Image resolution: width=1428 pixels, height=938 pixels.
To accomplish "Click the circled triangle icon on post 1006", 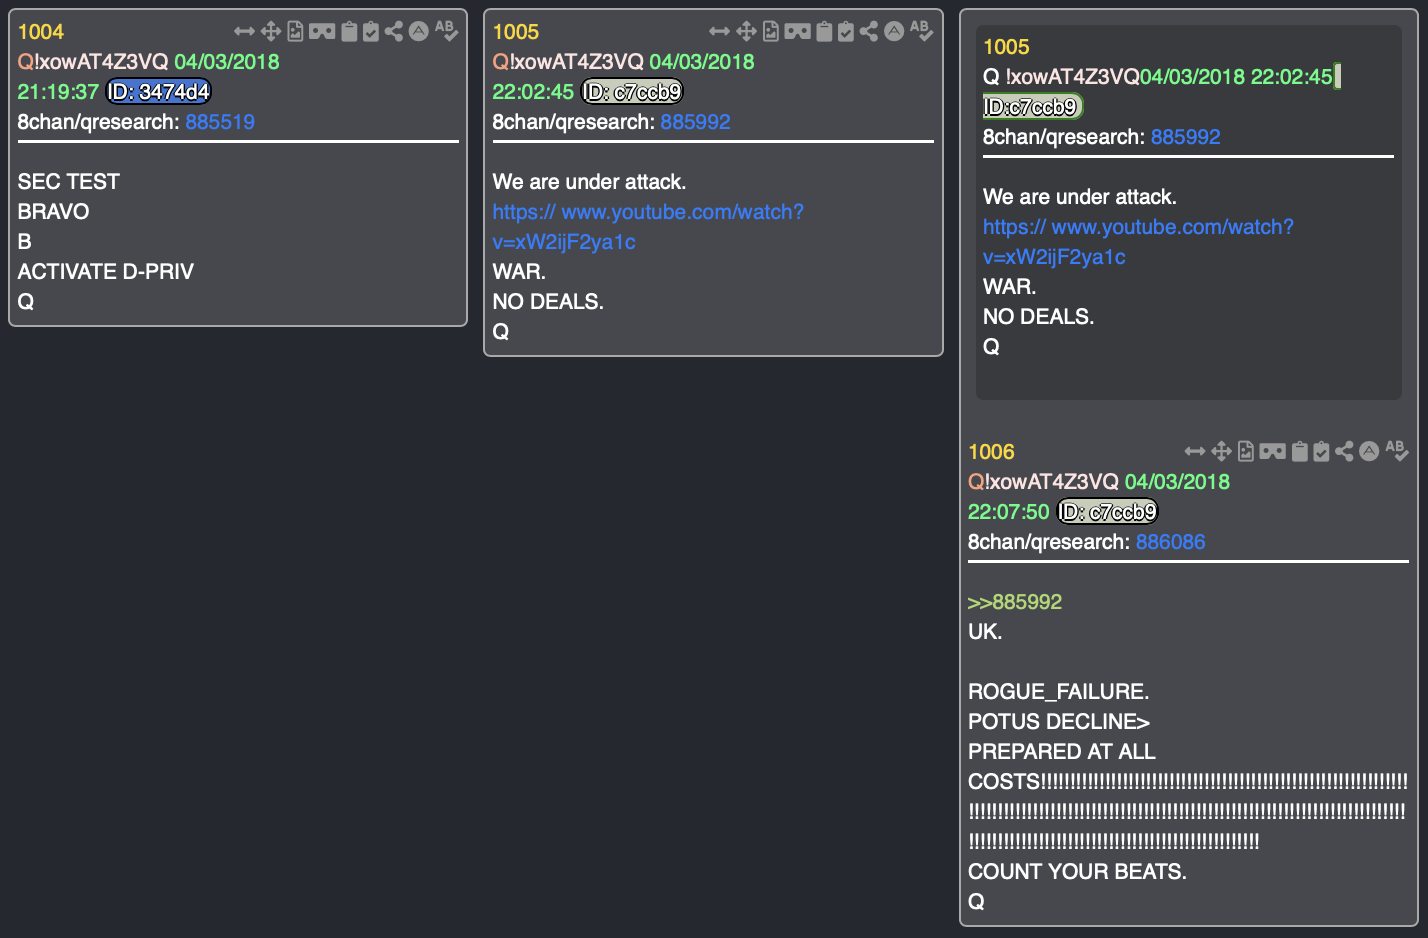I will 1369,452.
